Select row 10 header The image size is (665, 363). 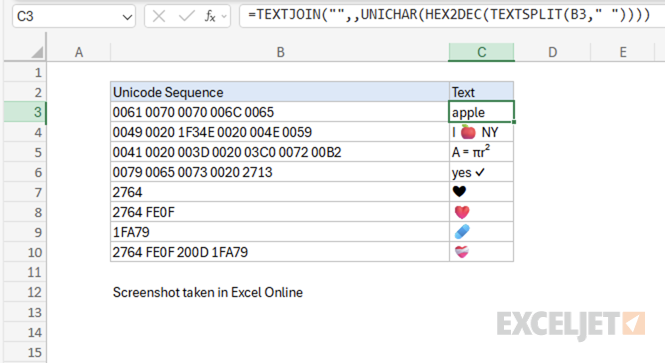25,252
